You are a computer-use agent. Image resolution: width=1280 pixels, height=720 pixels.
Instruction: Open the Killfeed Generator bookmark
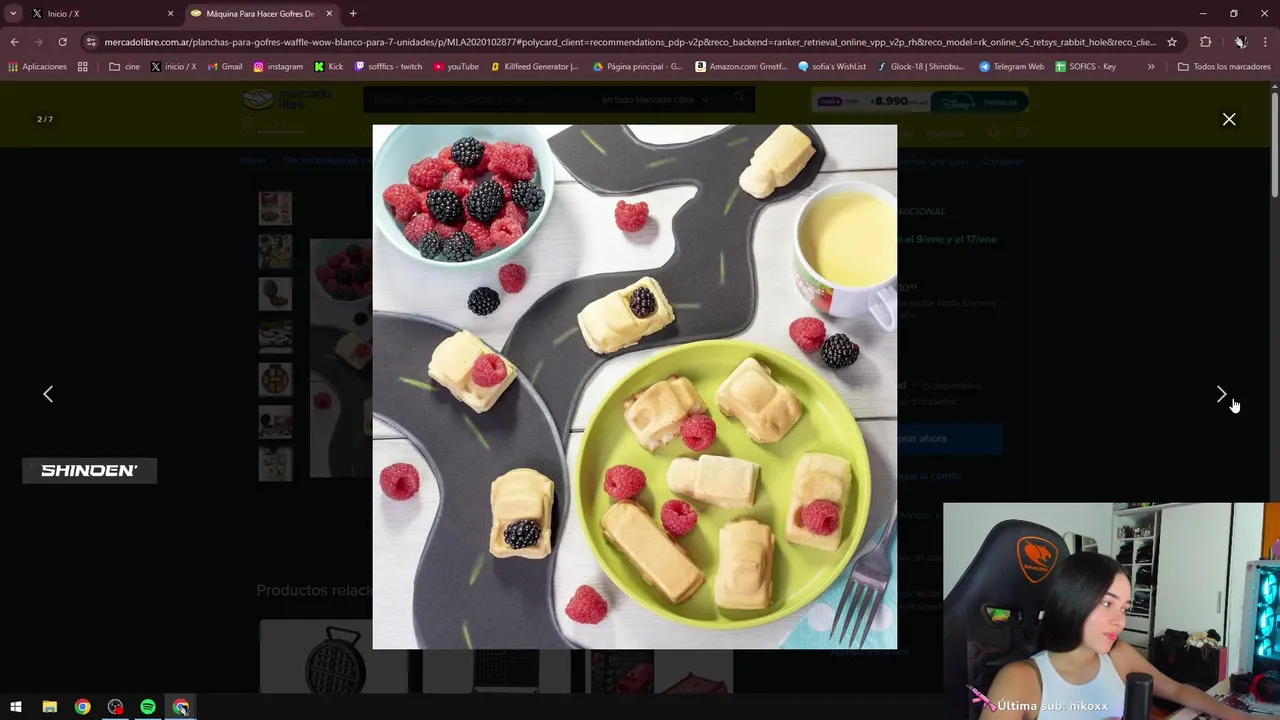(x=534, y=67)
